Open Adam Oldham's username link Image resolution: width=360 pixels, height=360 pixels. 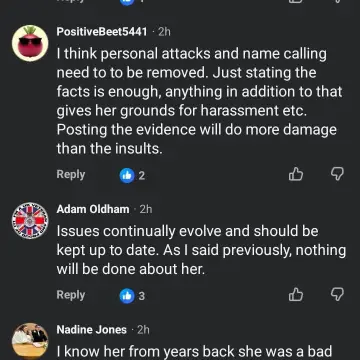93,209
